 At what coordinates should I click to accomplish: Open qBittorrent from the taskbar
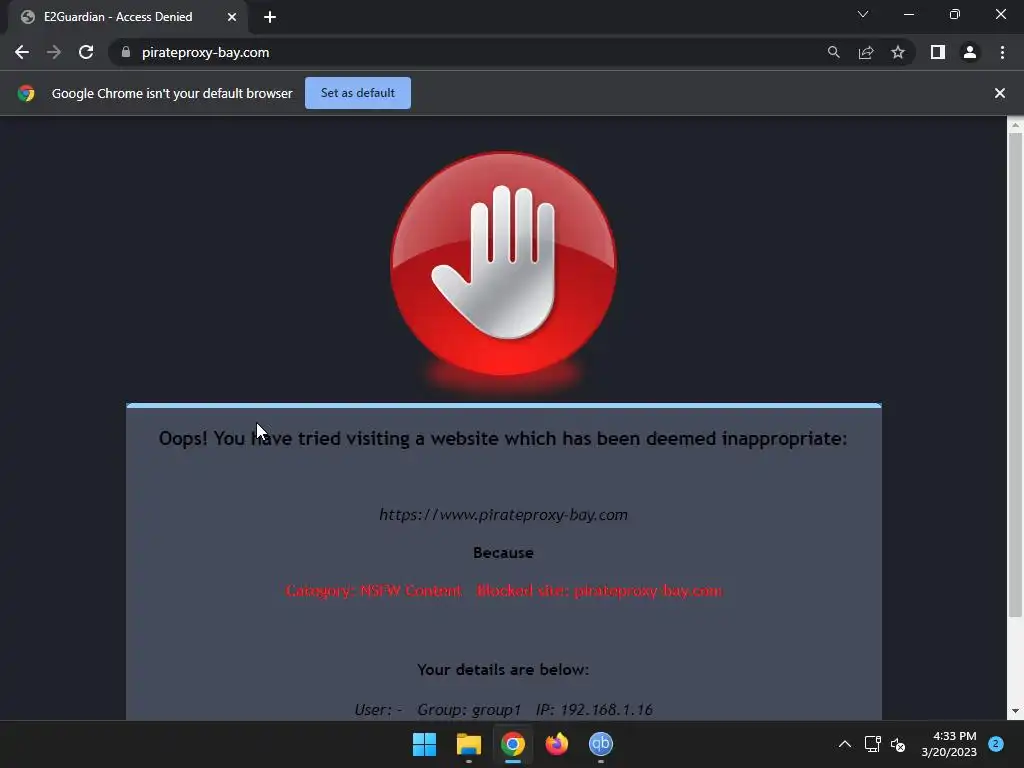[601, 744]
